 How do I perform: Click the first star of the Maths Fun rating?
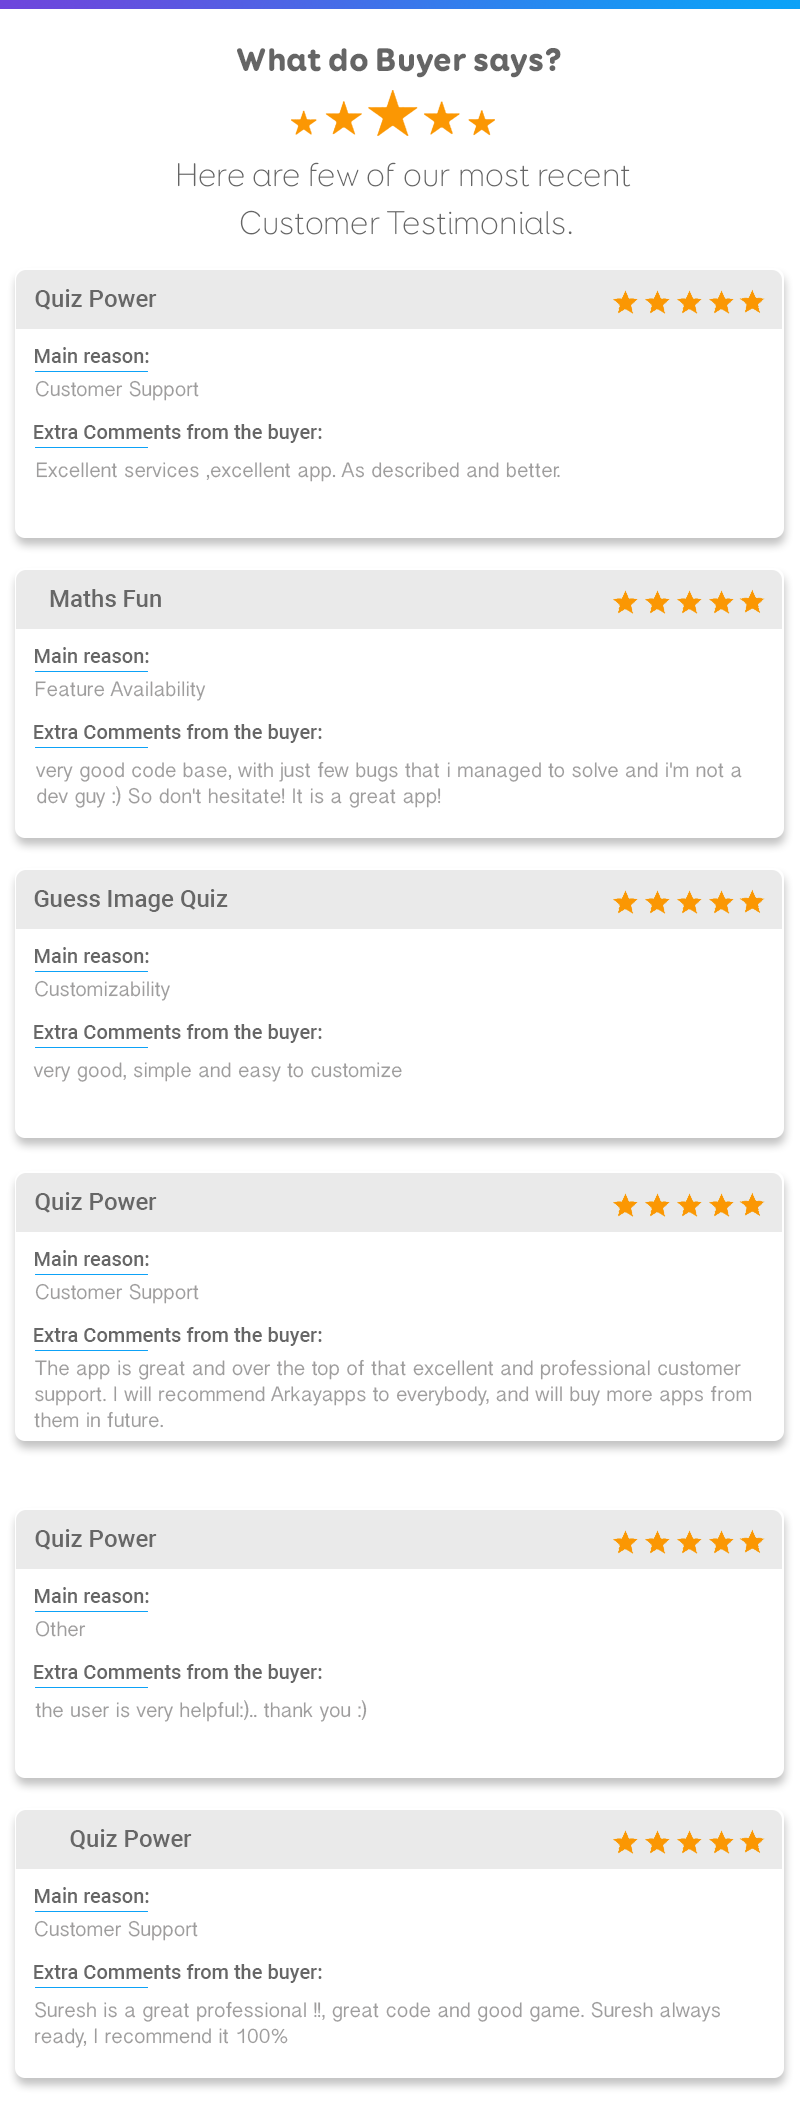point(625,602)
